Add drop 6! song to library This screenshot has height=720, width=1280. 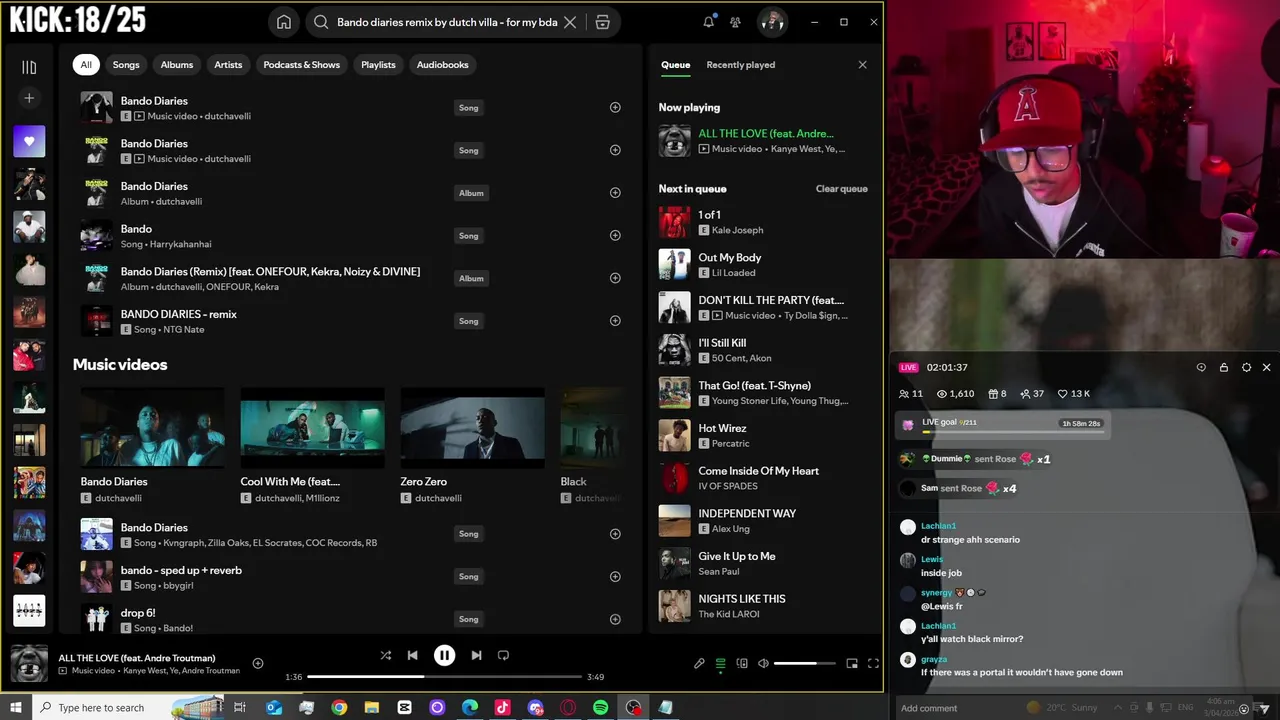pos(615,619)
